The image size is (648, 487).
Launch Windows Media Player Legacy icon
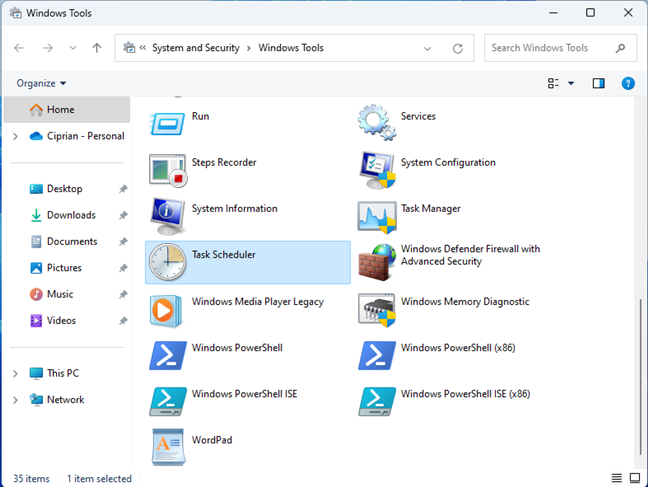point(166,310)
